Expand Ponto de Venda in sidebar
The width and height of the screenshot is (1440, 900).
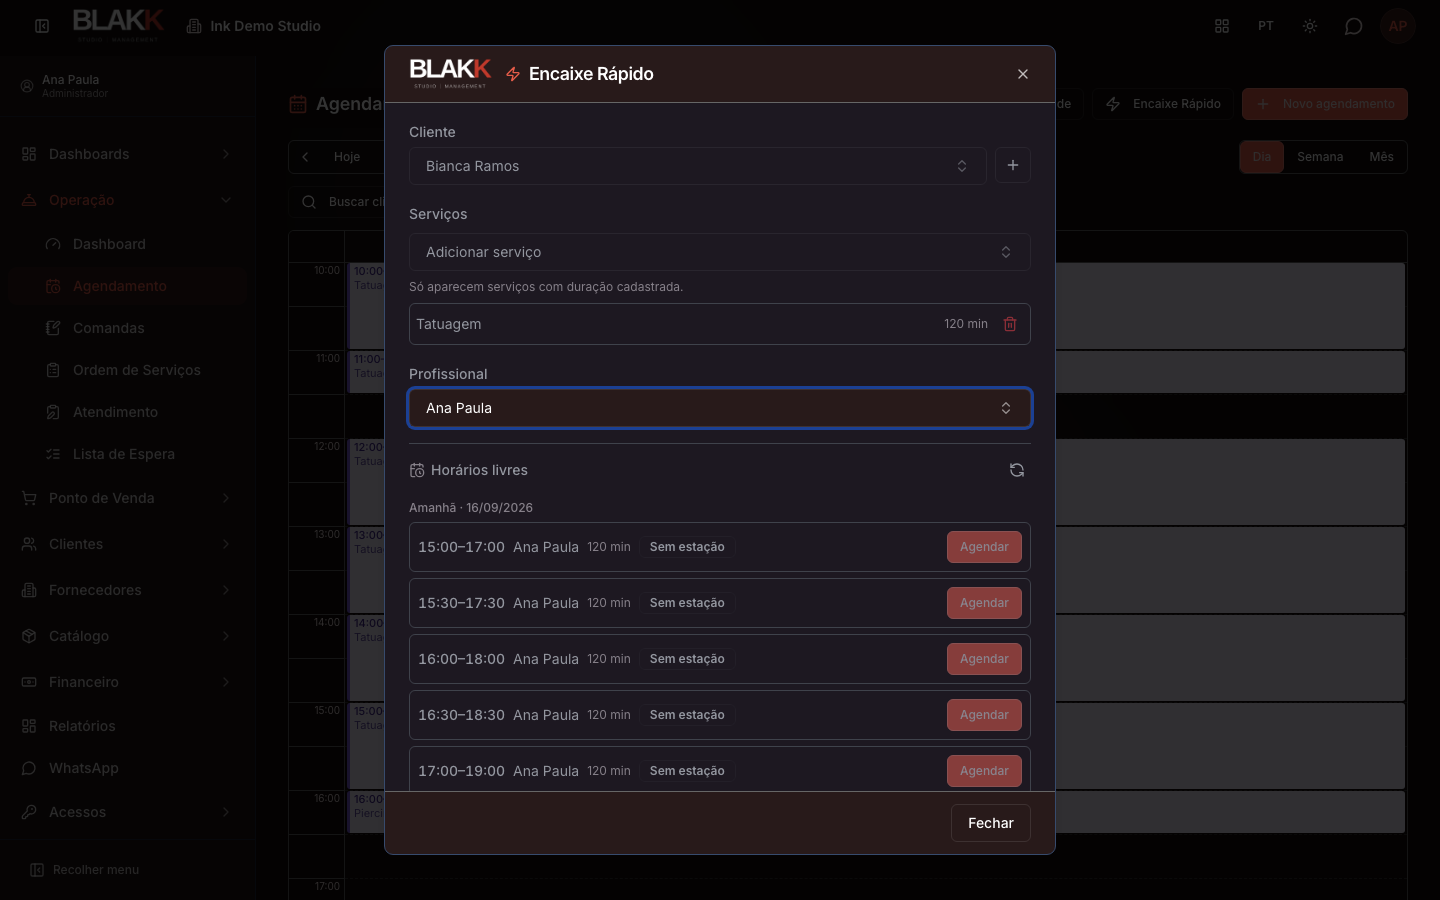tap(127, 498)
